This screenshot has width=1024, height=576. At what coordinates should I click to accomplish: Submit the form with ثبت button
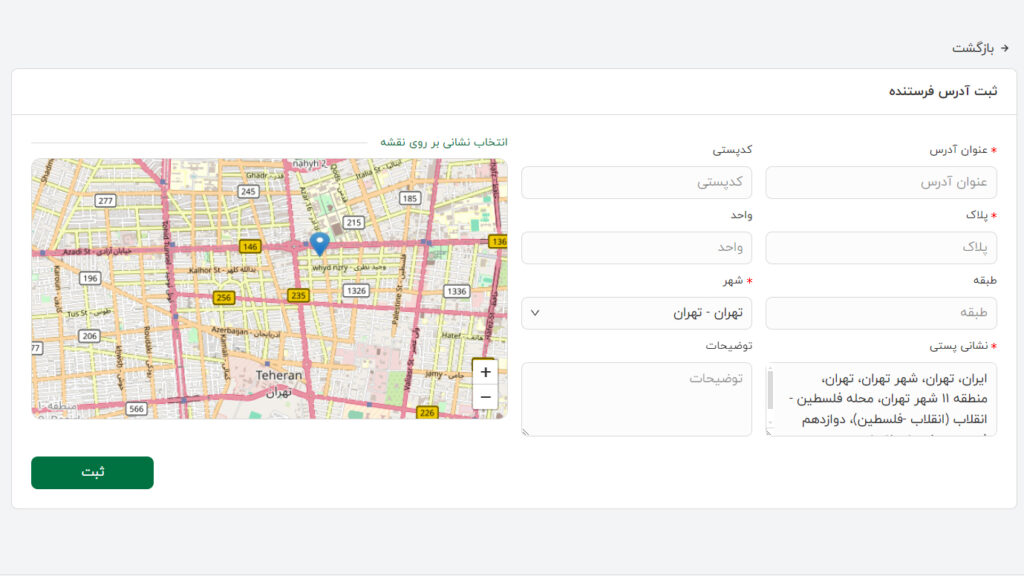pyautogui.click(x=92, y=472)
